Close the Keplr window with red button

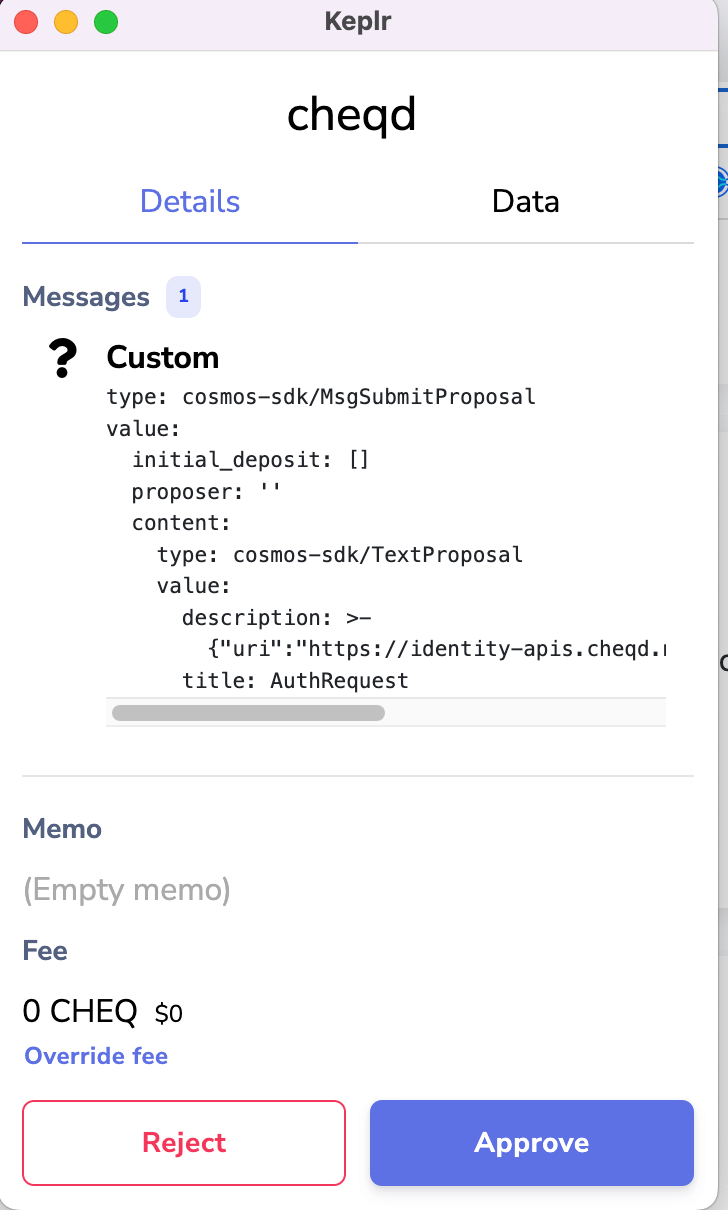tap(27, 21)
